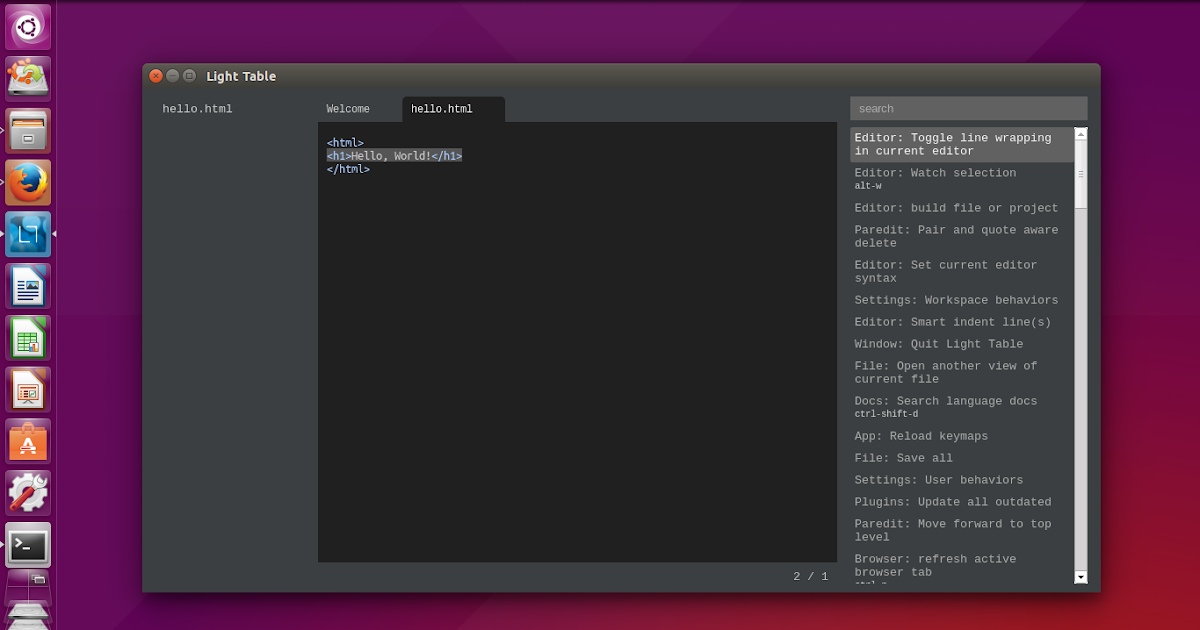Click inside the search field

968,108
